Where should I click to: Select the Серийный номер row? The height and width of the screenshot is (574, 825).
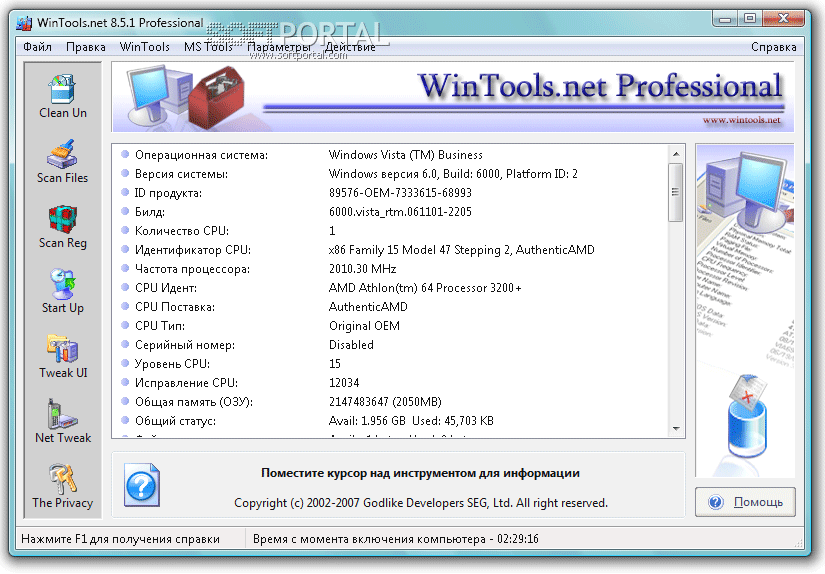coord(390,345)
